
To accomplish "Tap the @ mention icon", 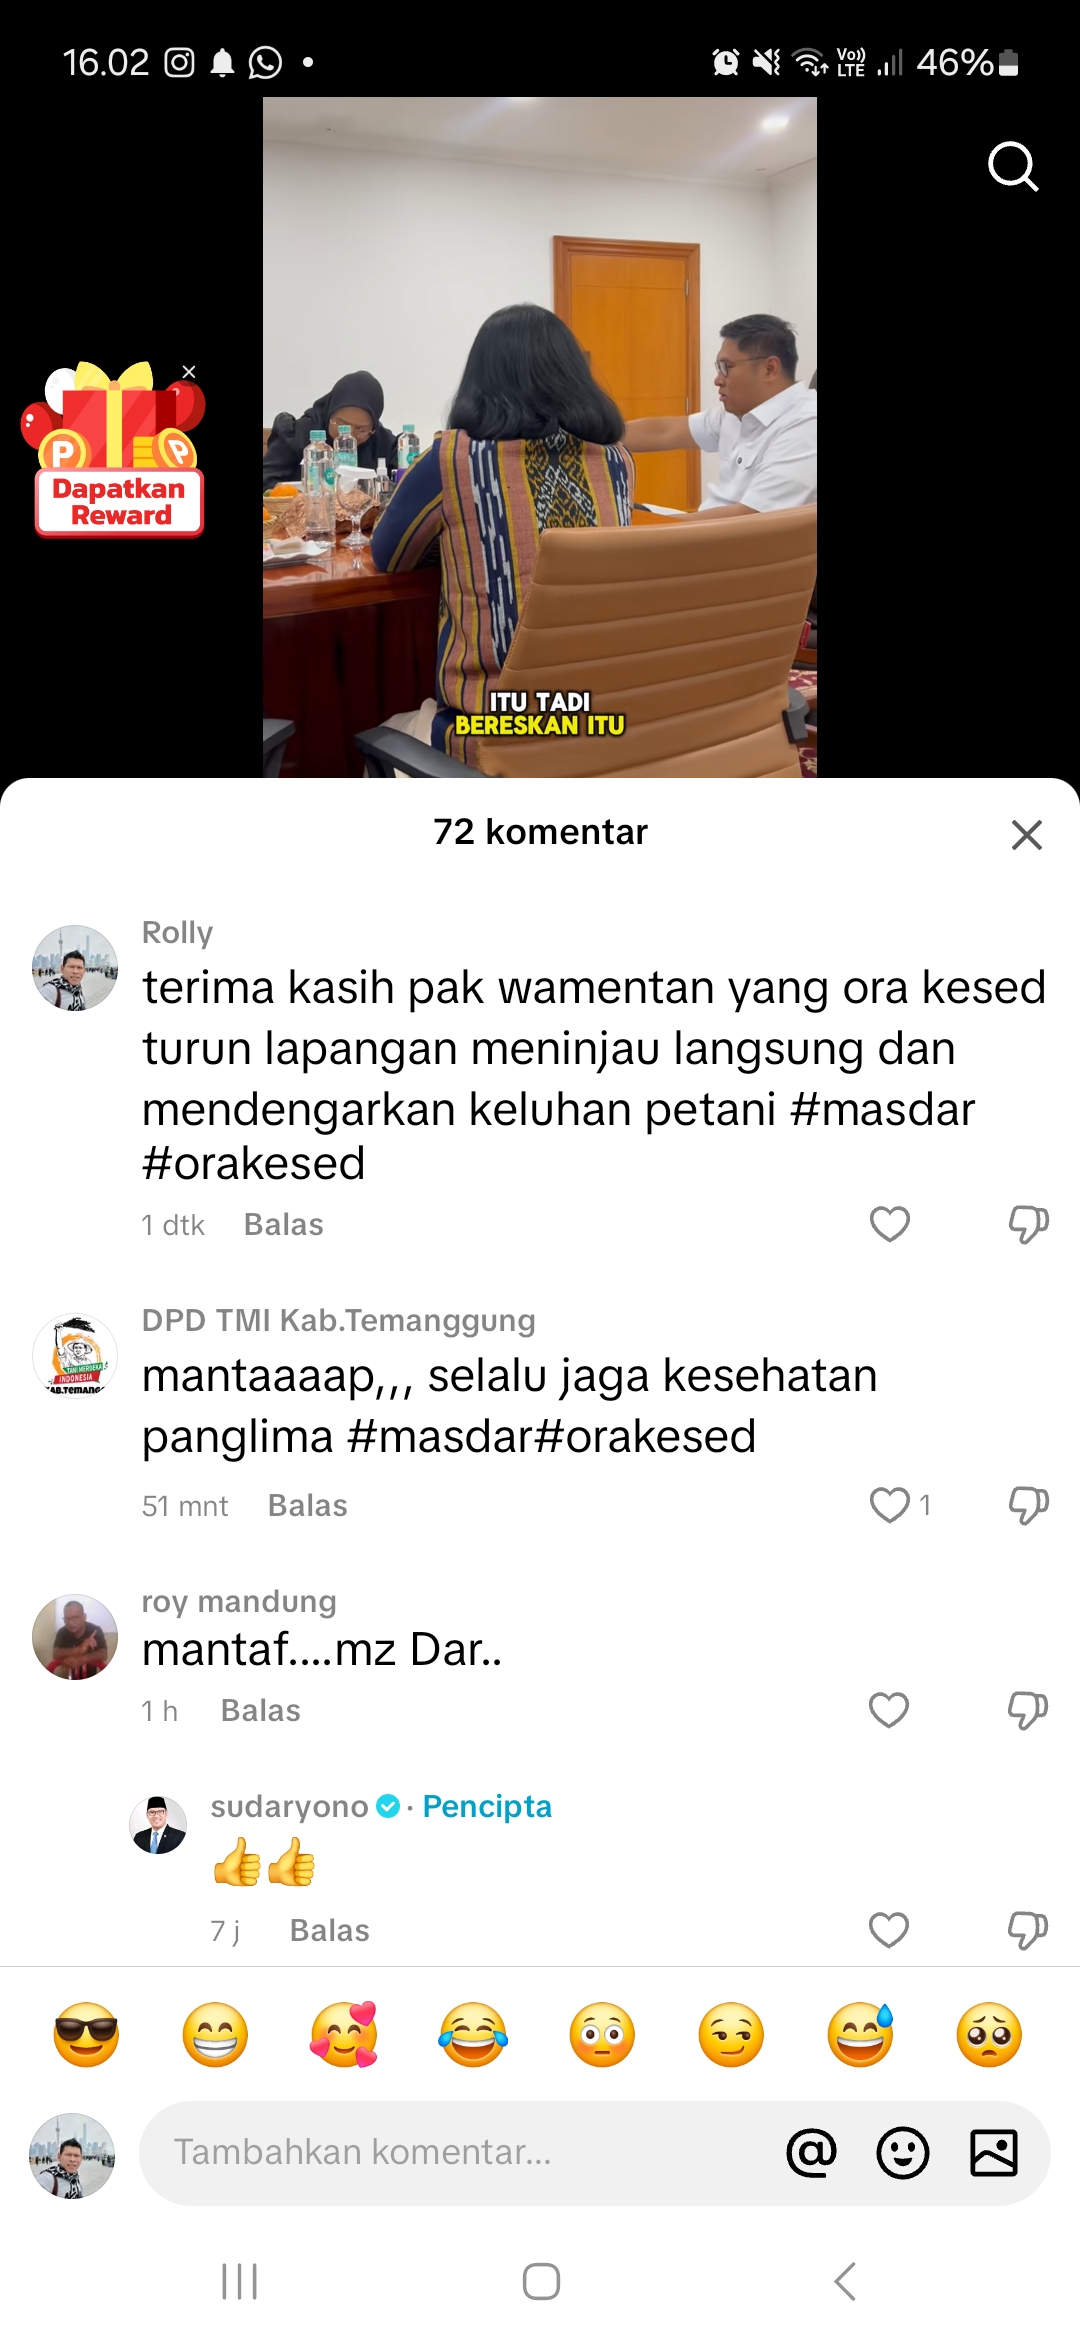I will click(812, 2152).
